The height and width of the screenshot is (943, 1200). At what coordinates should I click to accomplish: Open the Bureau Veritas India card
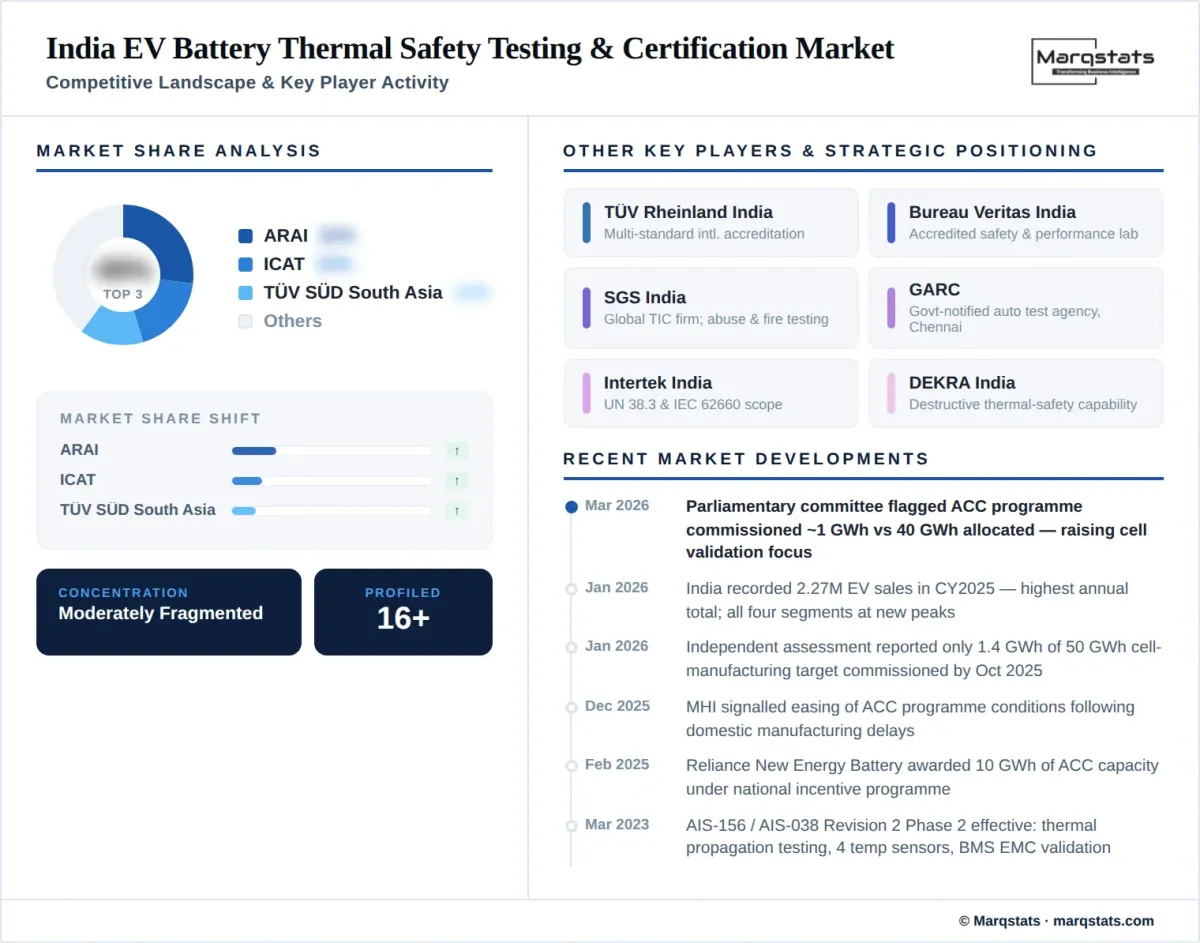click(1016, 222)
